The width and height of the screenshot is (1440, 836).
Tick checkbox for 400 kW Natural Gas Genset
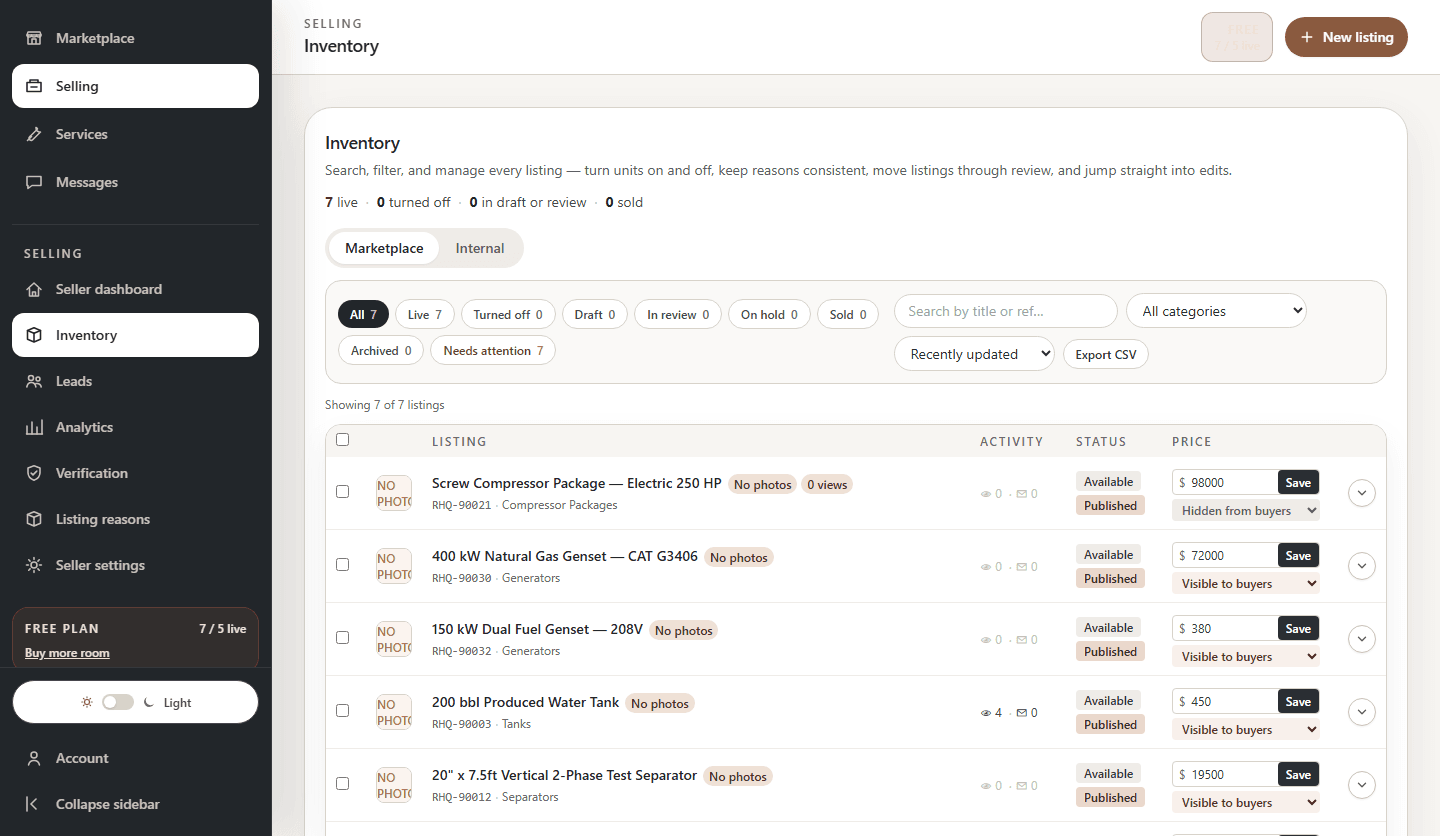tap(343, 564)
